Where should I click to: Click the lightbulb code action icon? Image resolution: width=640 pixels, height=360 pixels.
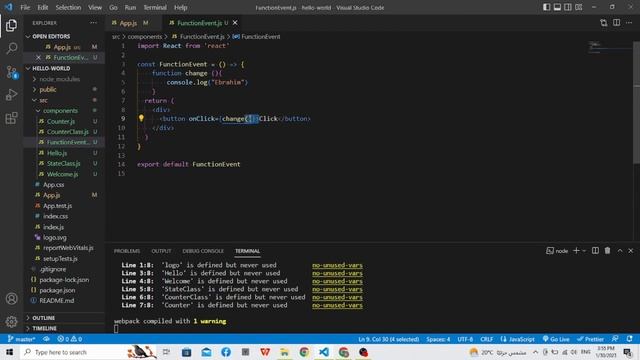click(141, 118)
